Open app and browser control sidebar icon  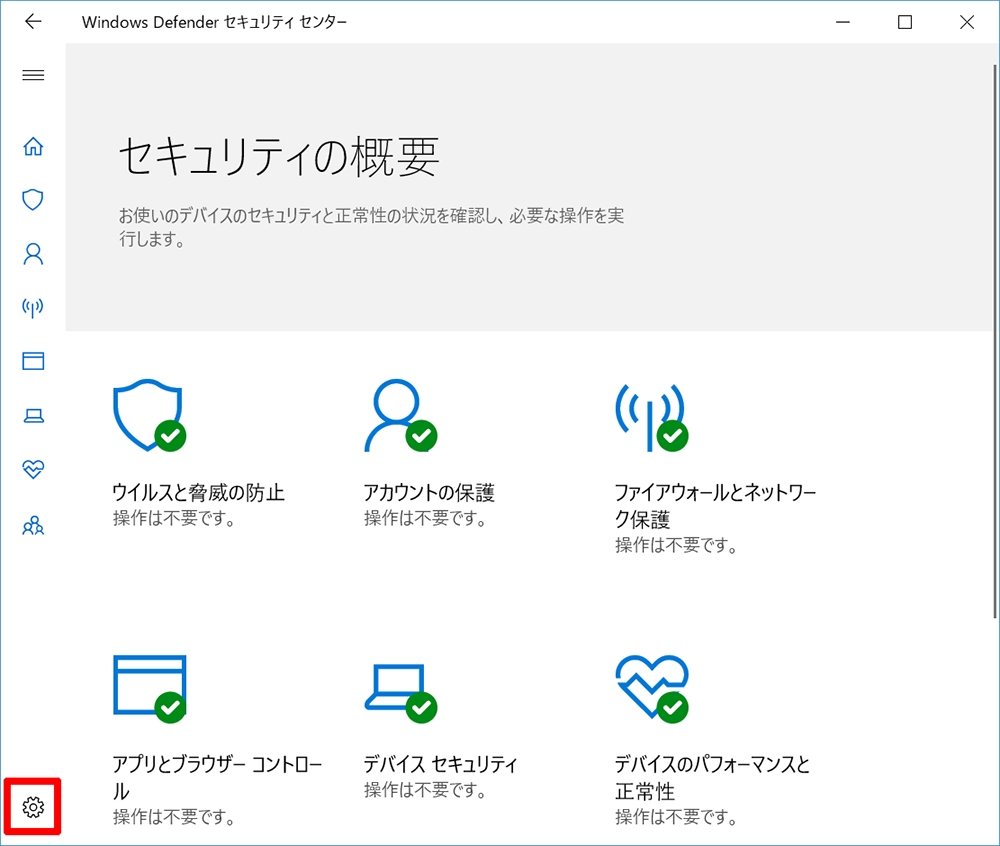33,361
